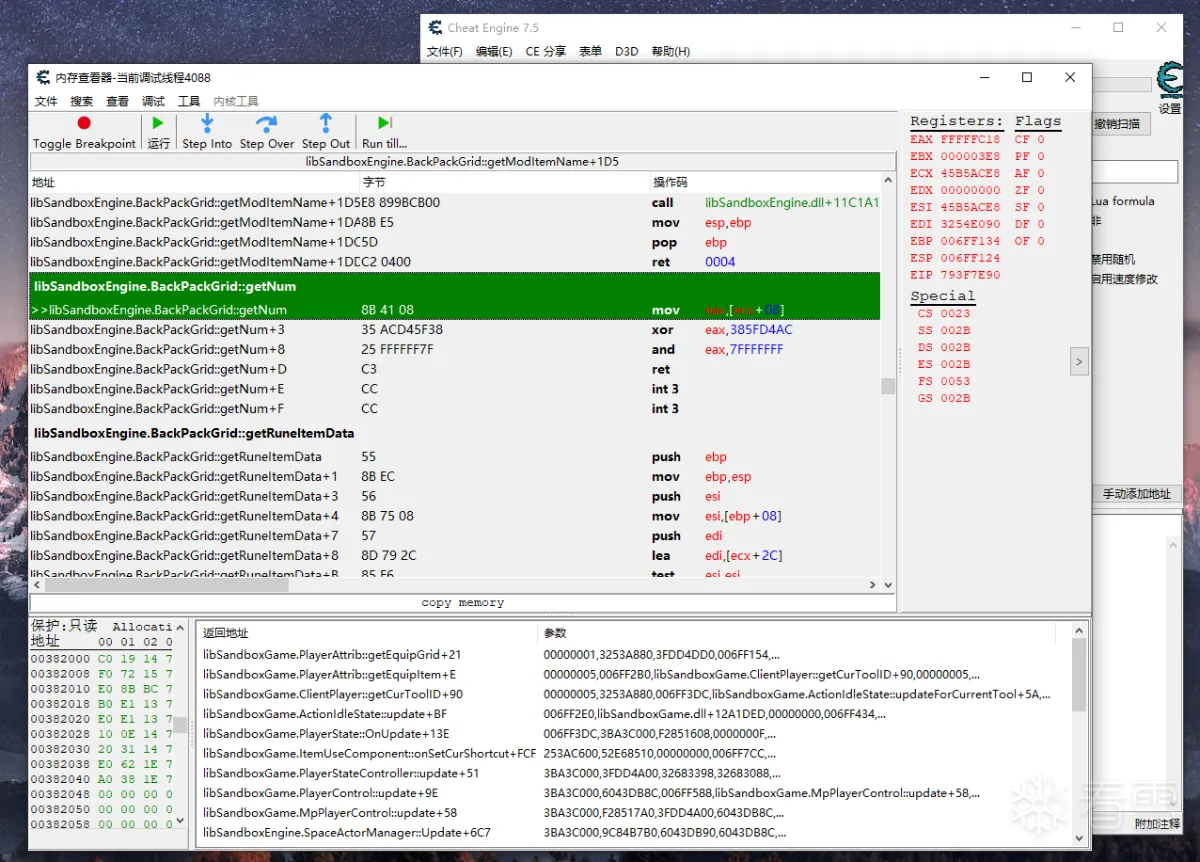
Task: Expand registers panel with side arrow button
Action: point(1079,361)
